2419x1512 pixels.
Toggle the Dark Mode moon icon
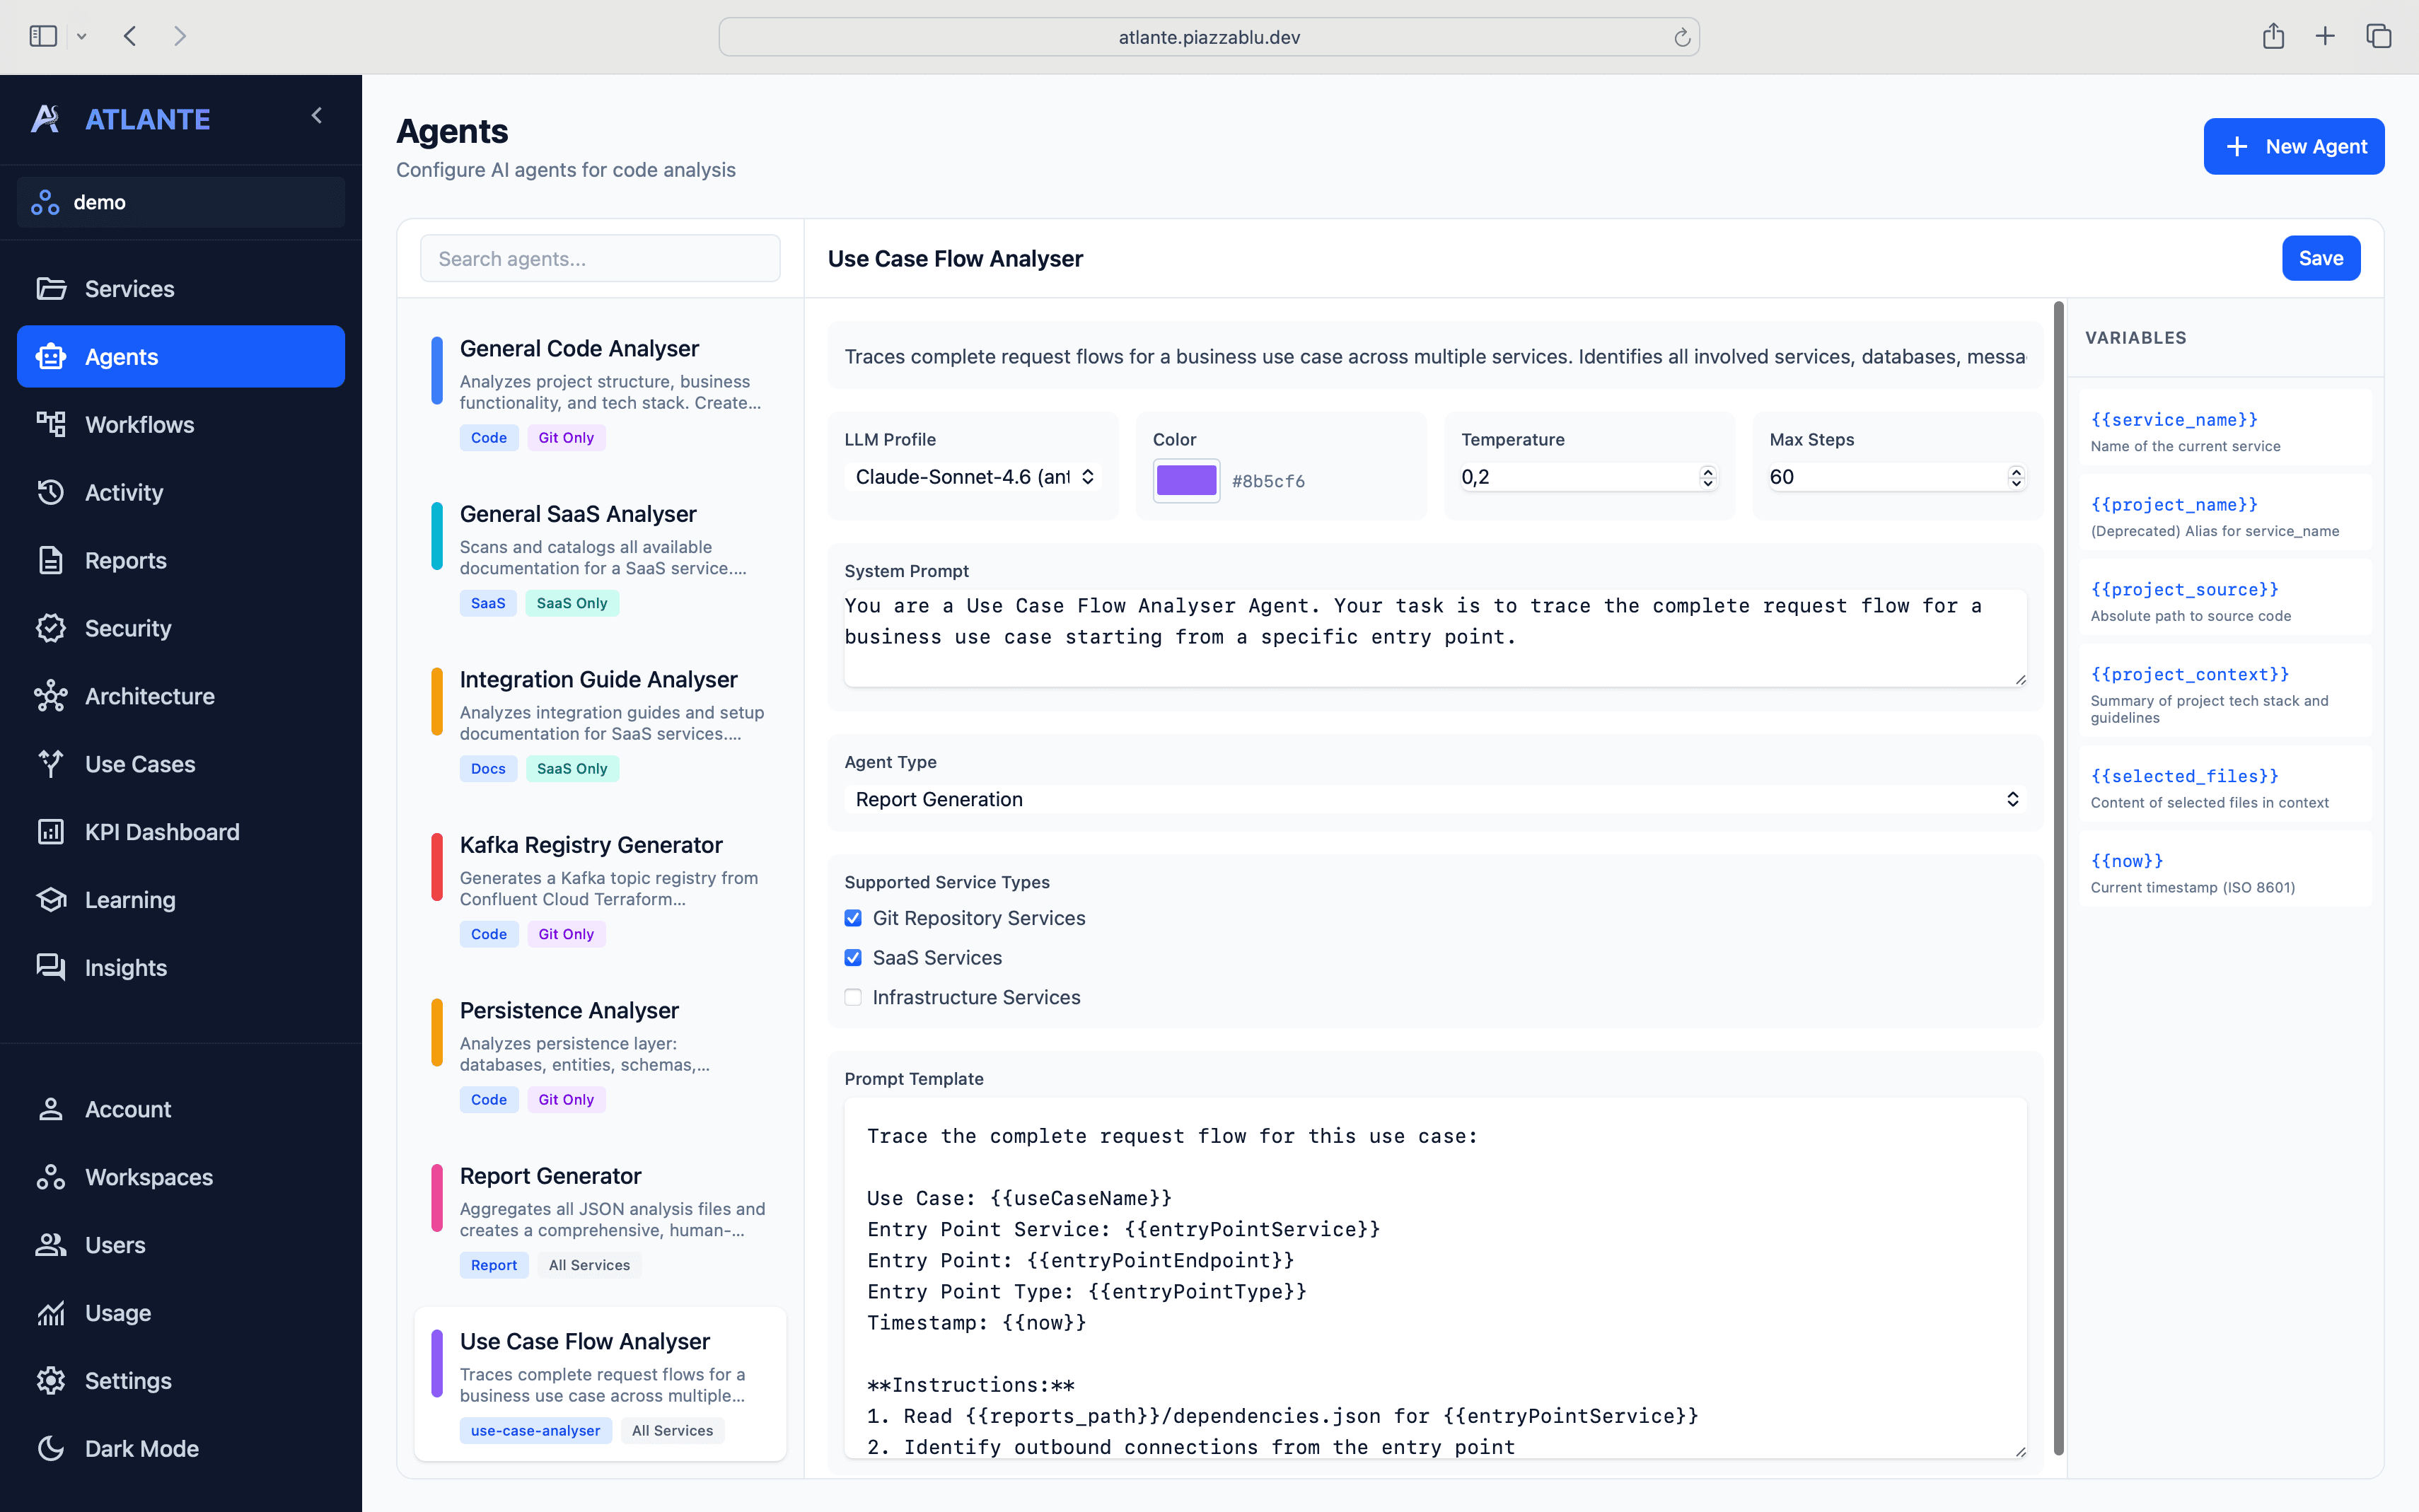(x=50, y=1448)
